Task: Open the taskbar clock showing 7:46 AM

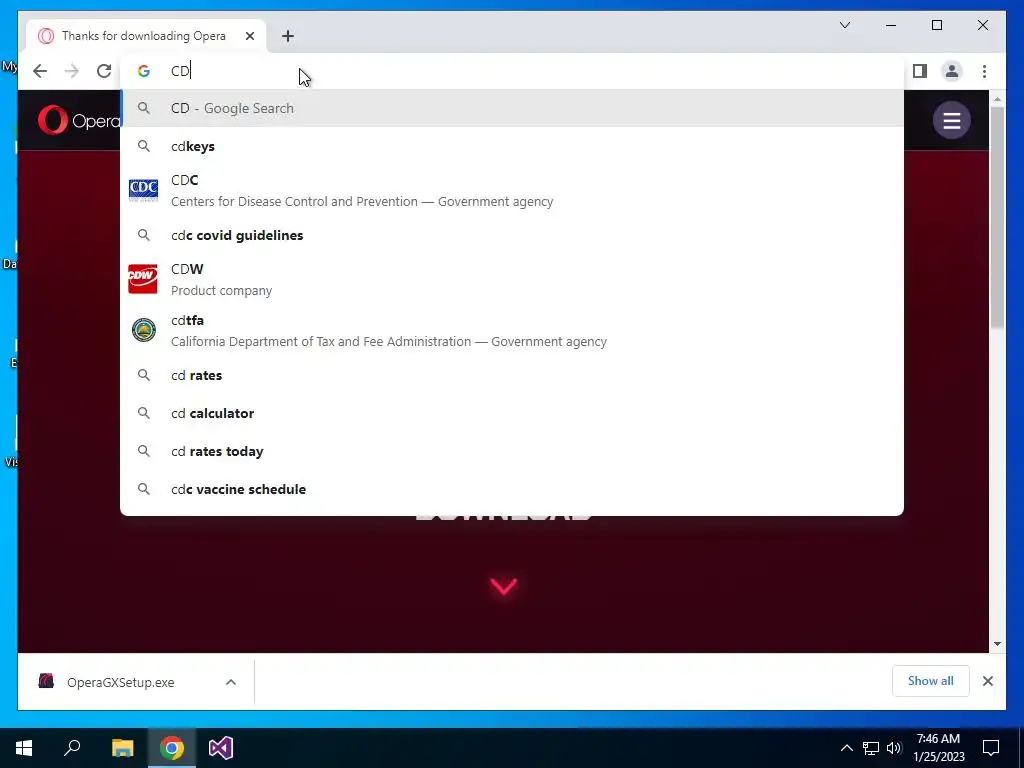Action: point(938,748)
